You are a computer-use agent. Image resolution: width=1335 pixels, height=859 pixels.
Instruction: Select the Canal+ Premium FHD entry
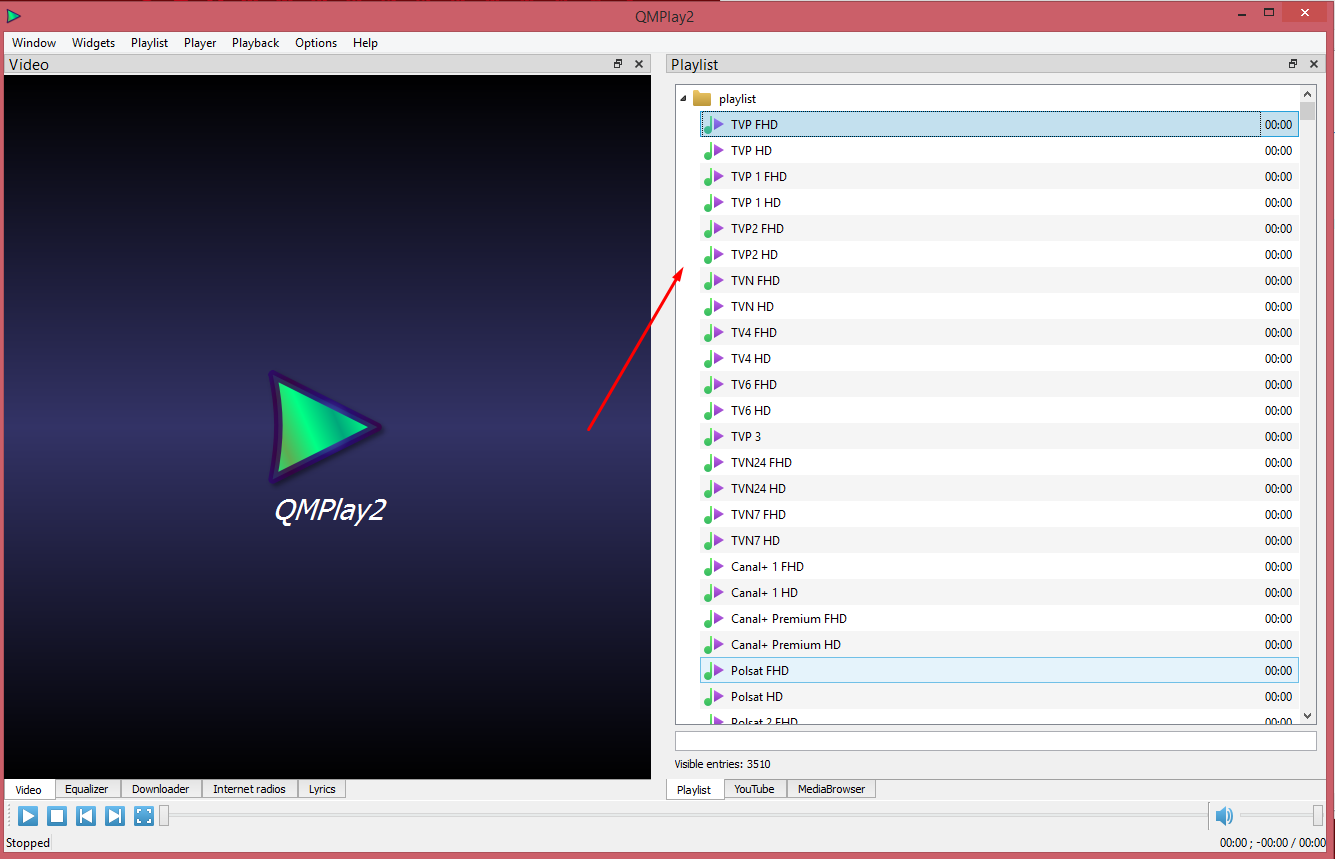[x=999, y=619]
